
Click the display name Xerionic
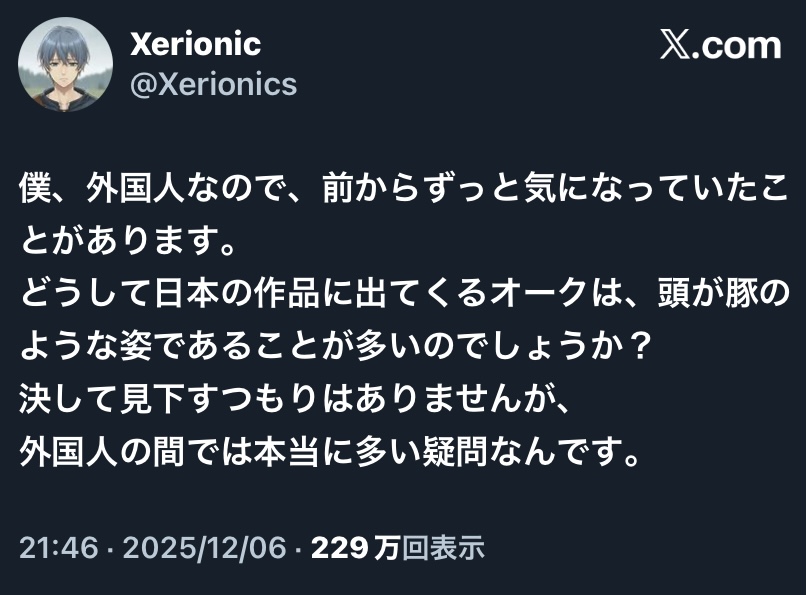[x=196, y=44]
